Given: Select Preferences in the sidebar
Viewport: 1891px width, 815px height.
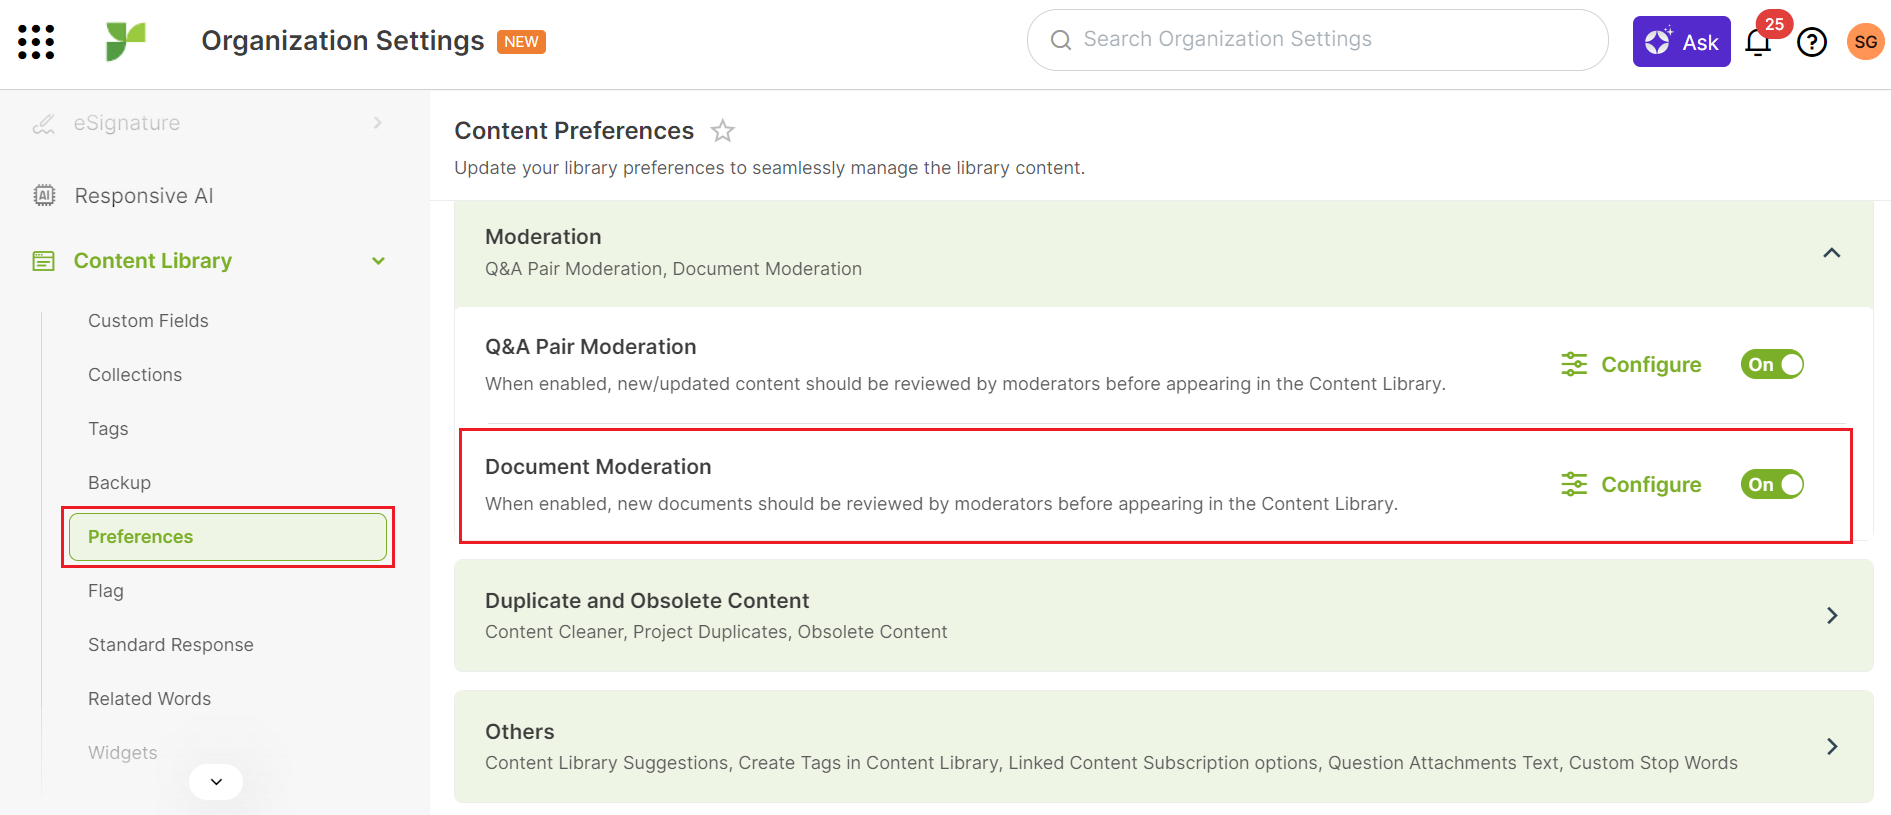Looking at the screenshot, I should click(x=228, y=537).
